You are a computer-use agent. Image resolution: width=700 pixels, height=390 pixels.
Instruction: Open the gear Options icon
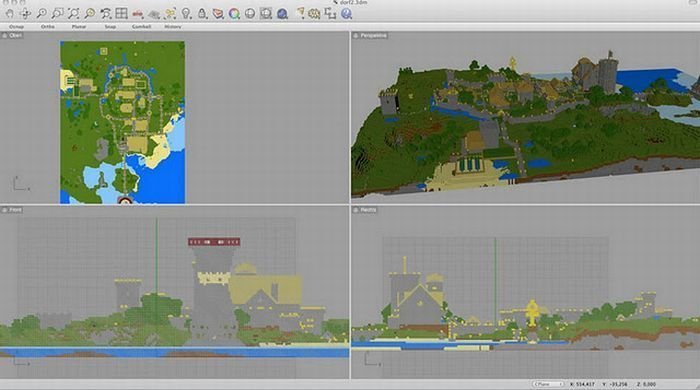315,14
